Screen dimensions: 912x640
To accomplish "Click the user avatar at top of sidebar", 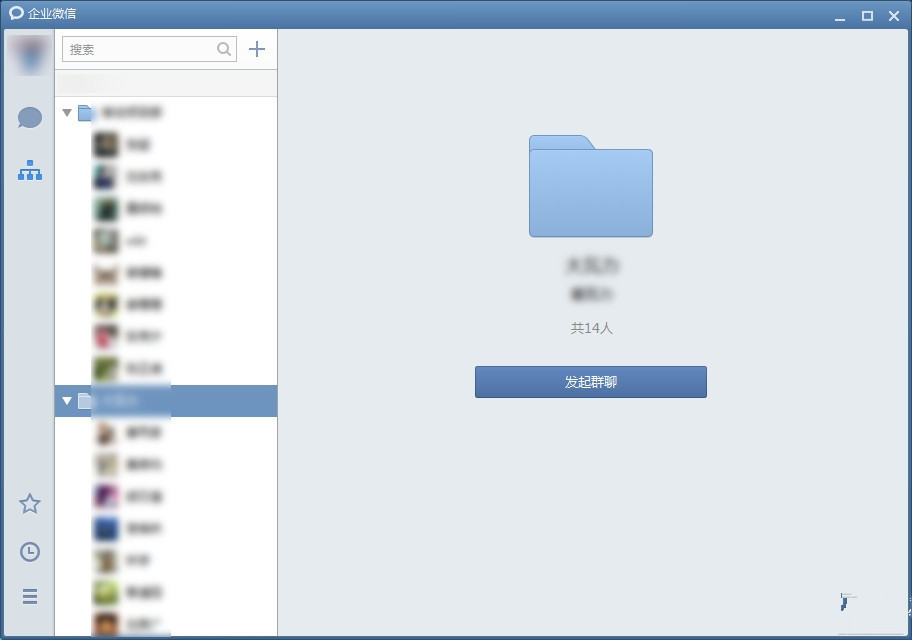I will click(x=30, y=55).
